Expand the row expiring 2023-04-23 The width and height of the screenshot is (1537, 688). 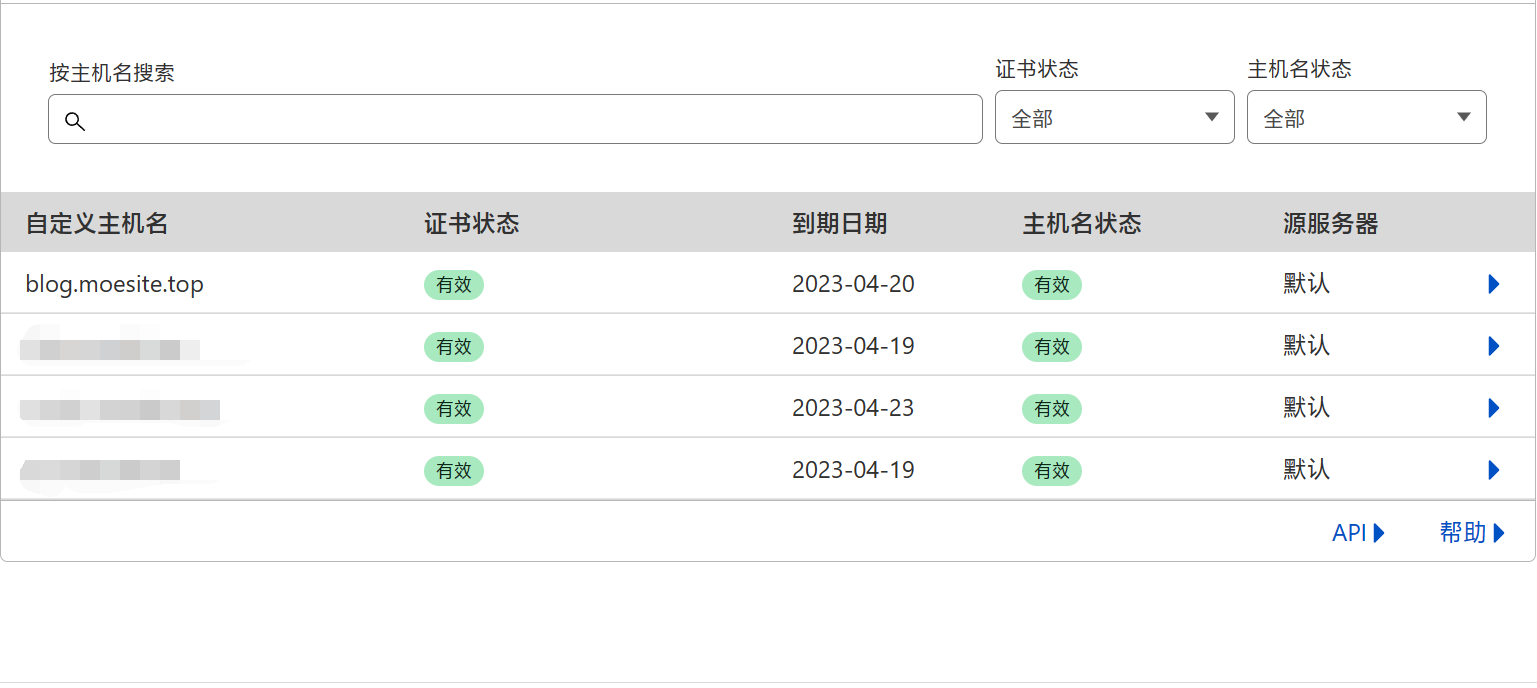pos(1494,408)
